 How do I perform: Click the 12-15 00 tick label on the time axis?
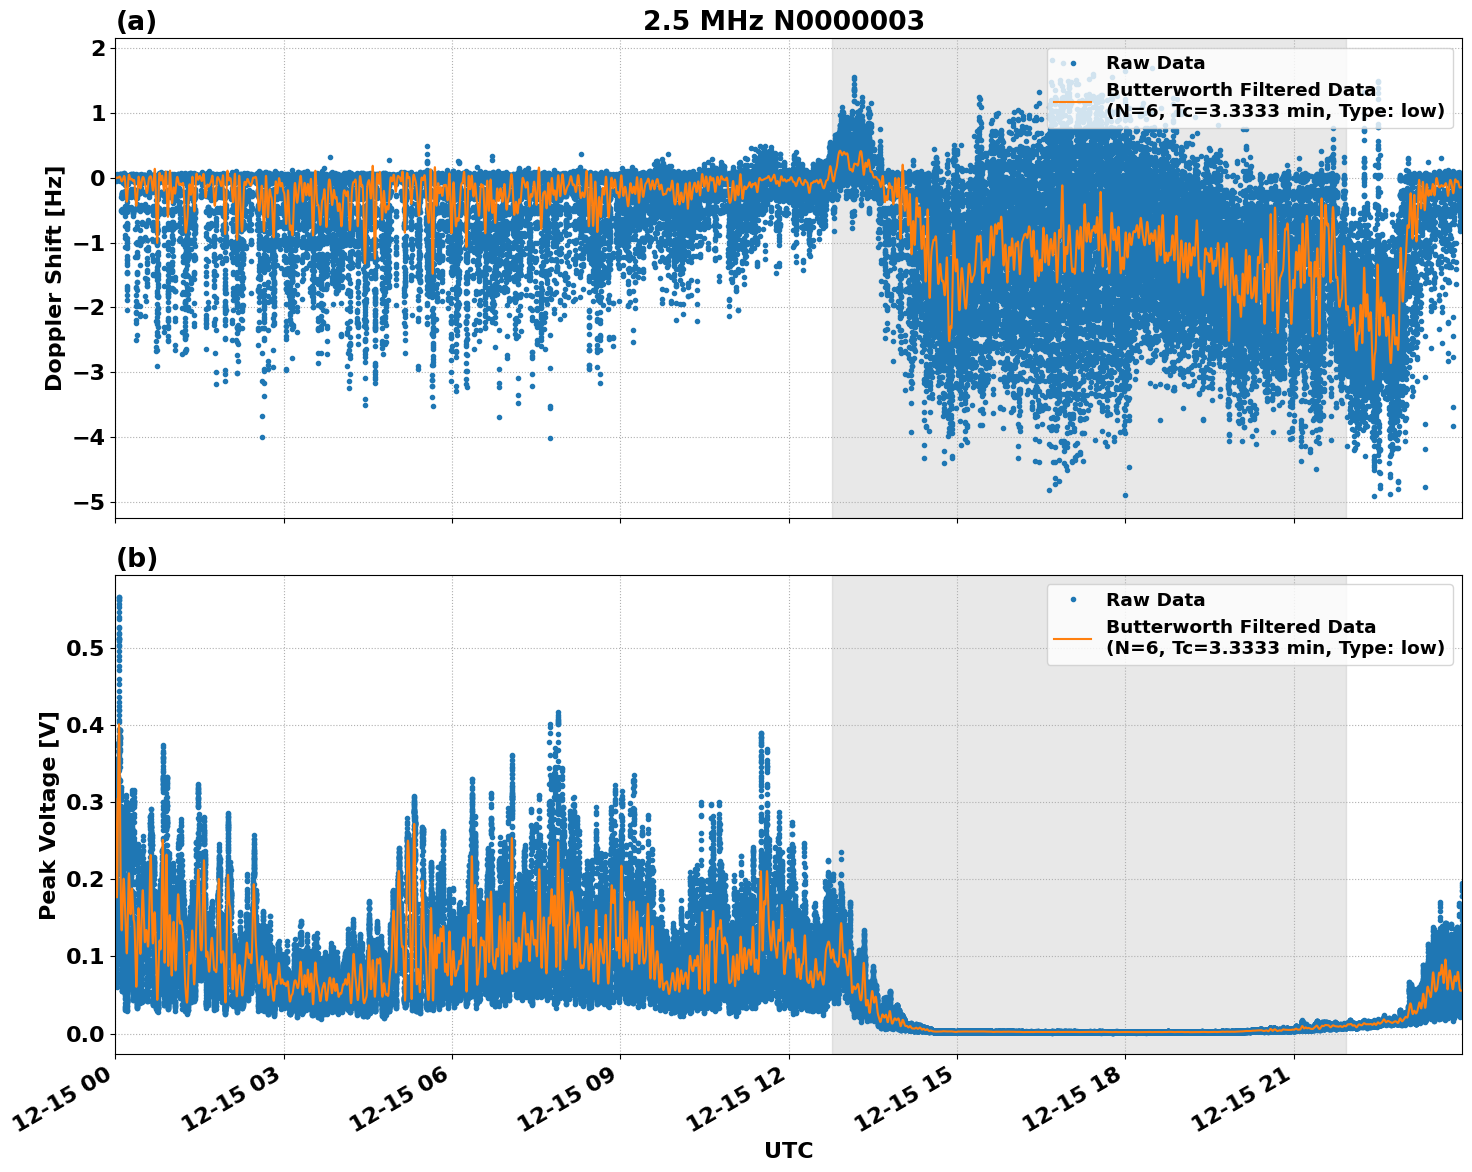click(x=60, y=1098)
